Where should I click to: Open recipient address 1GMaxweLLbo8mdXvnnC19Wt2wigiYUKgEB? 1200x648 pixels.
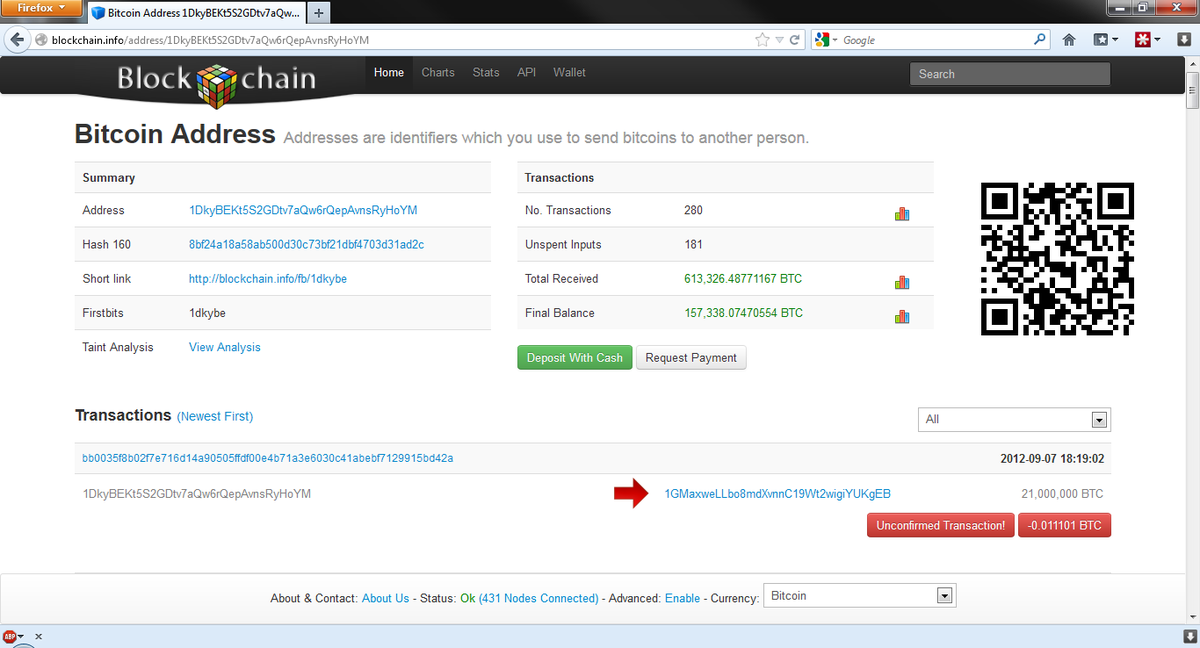pyautogui.click(x=778, y=494)
